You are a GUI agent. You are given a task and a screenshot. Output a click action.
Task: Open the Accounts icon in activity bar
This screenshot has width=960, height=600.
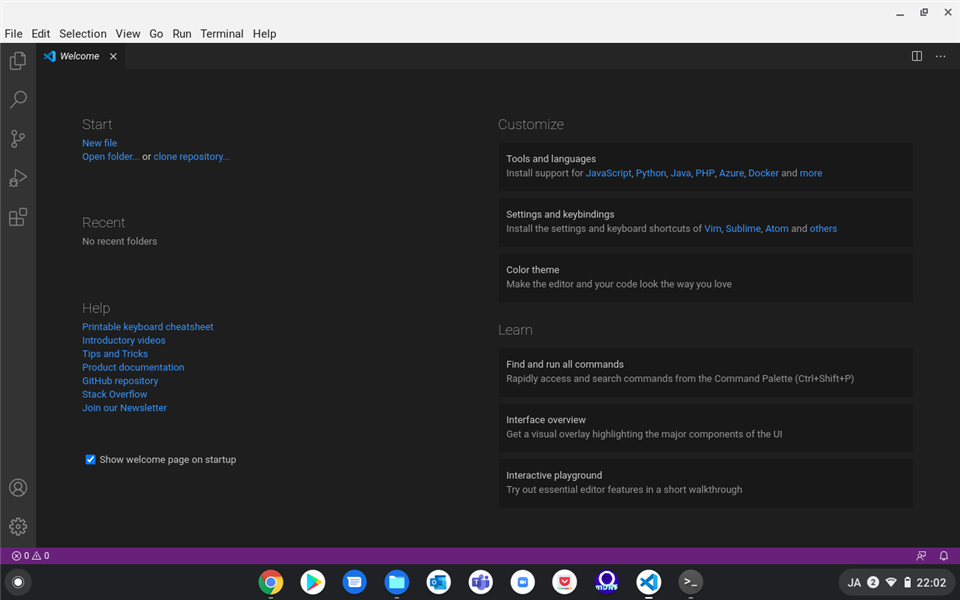tap(18, 487)
